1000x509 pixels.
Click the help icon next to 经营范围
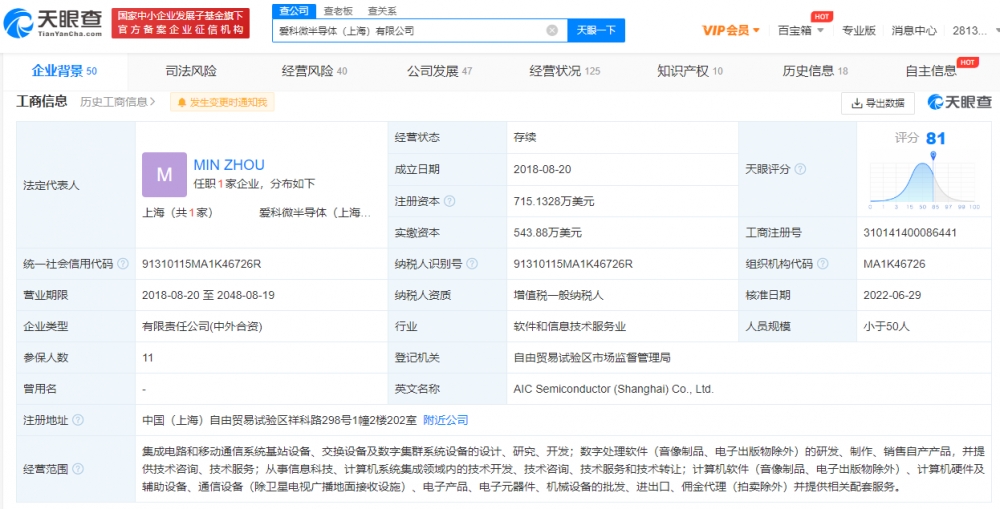pos(78,469)
